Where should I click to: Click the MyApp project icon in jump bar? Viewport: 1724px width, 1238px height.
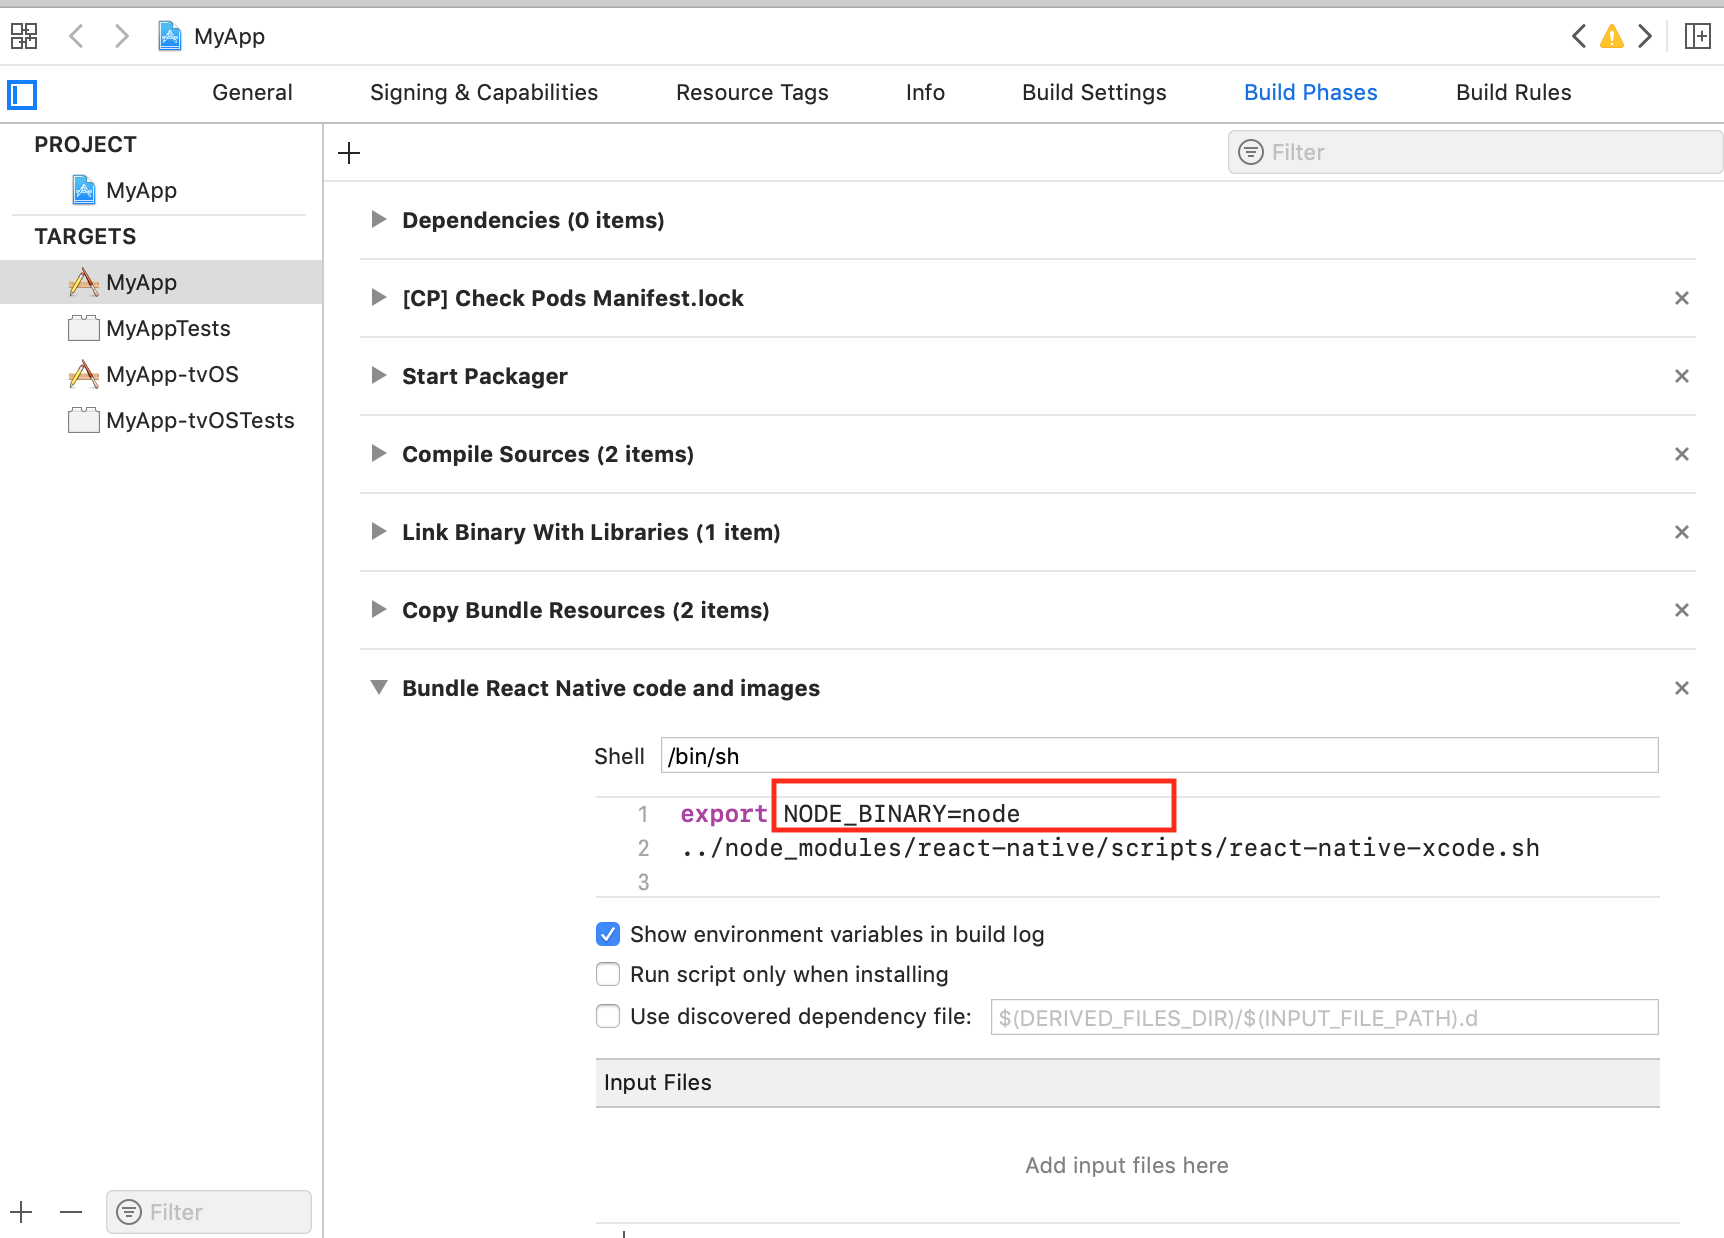(170, 36)
